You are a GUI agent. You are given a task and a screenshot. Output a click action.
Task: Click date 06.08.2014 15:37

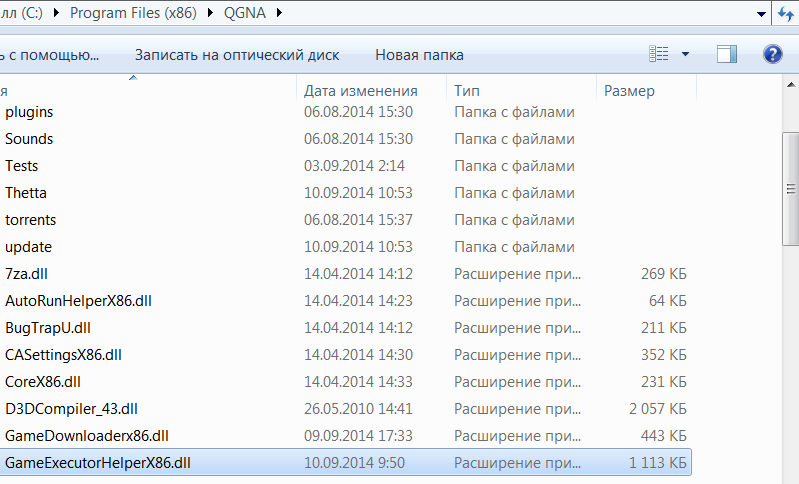(359, 220)
